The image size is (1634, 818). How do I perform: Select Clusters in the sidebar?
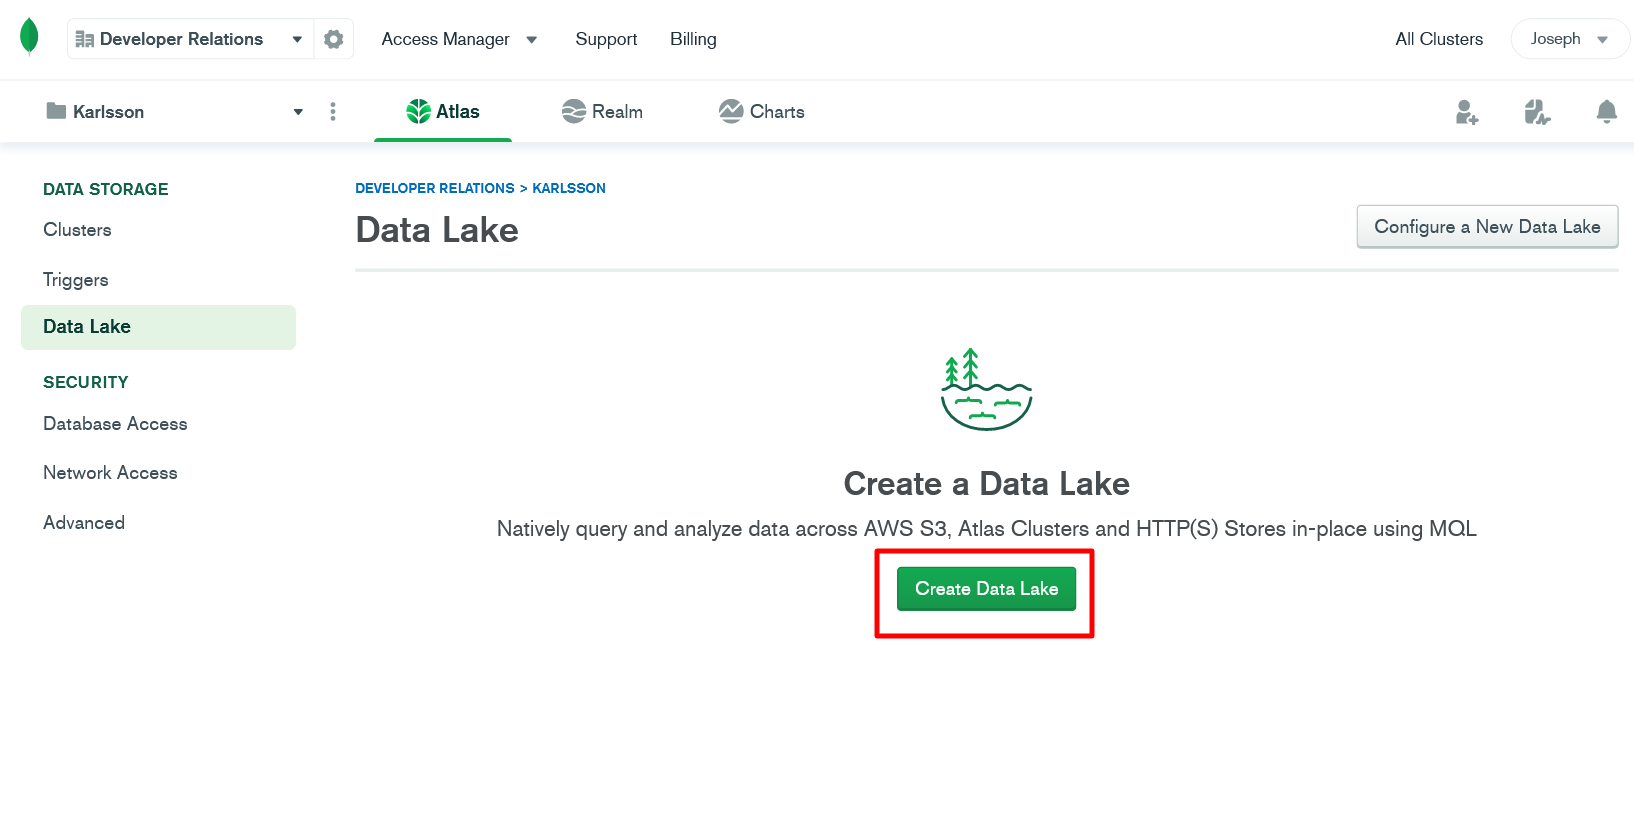pos(77,230)
